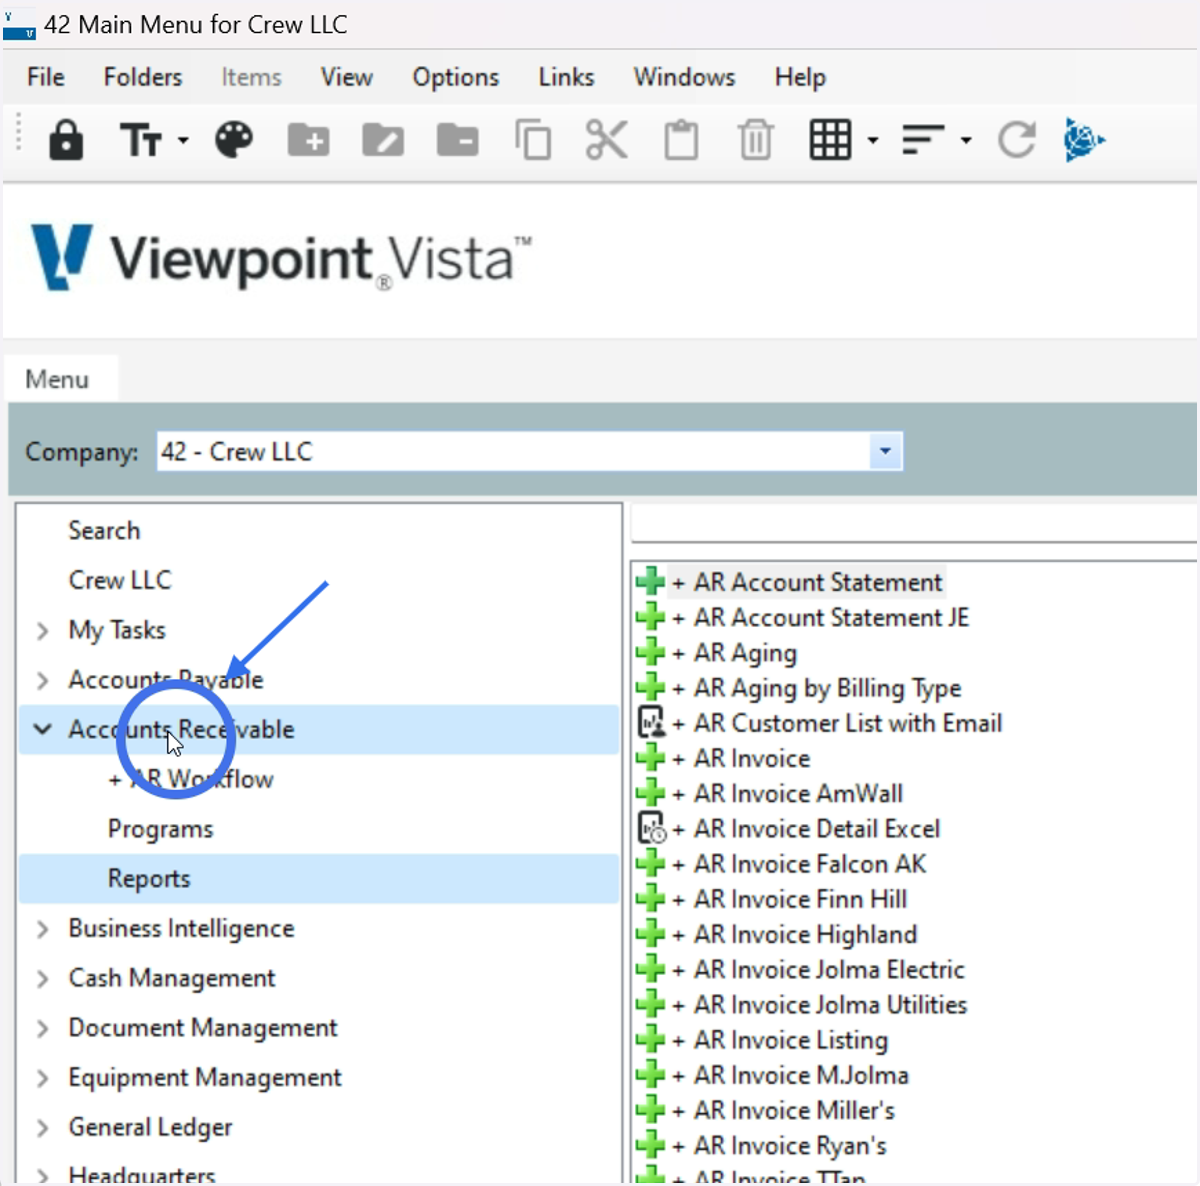
Task: Expand the Equipment Management chevron
Action: [42, 1078]
